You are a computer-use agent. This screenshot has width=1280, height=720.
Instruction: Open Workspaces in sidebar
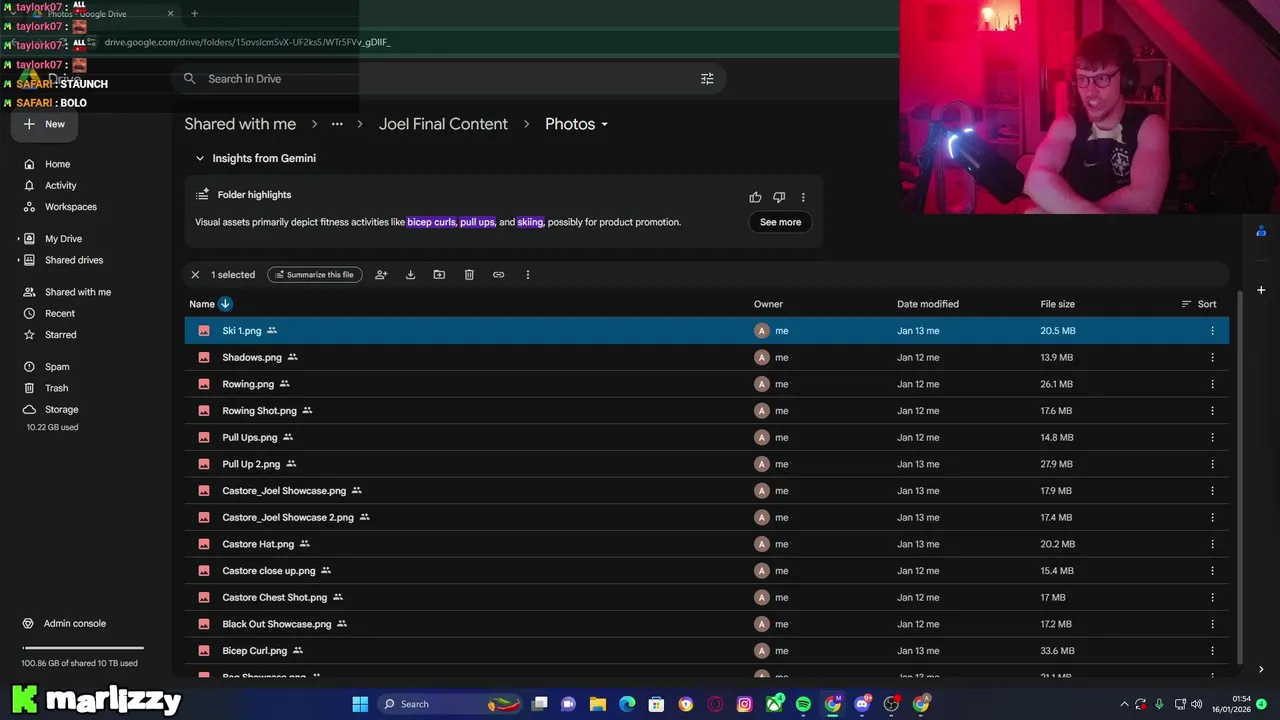(x=70, y=207)
